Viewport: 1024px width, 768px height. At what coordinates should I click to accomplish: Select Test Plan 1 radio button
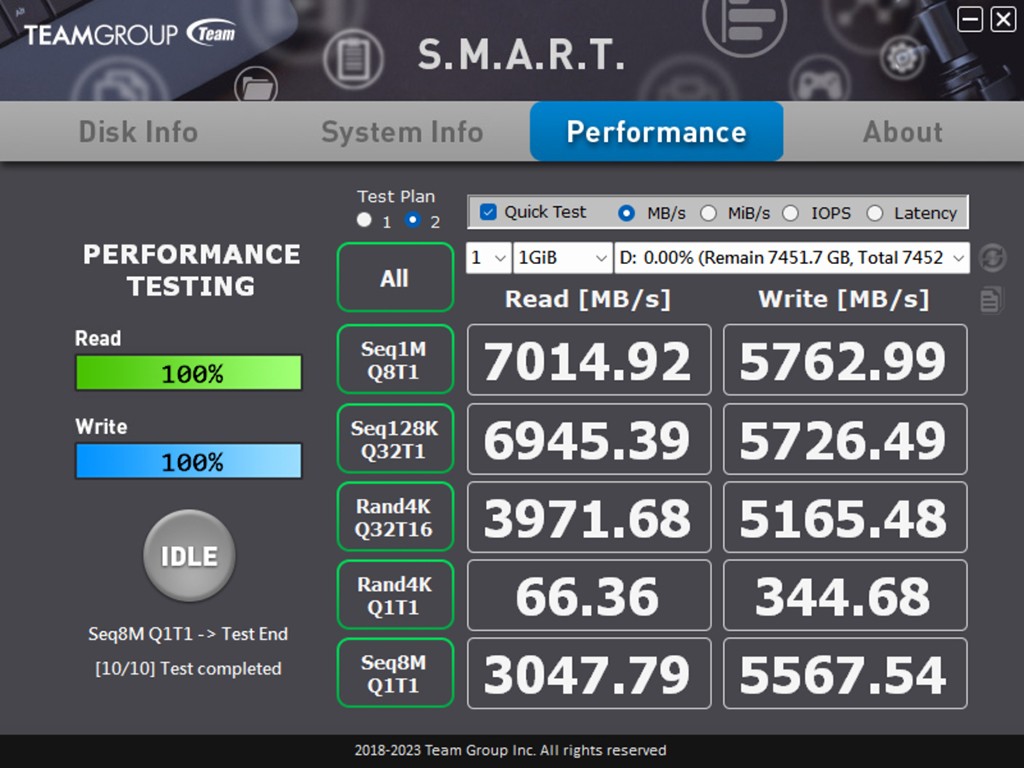click(364, 220)
